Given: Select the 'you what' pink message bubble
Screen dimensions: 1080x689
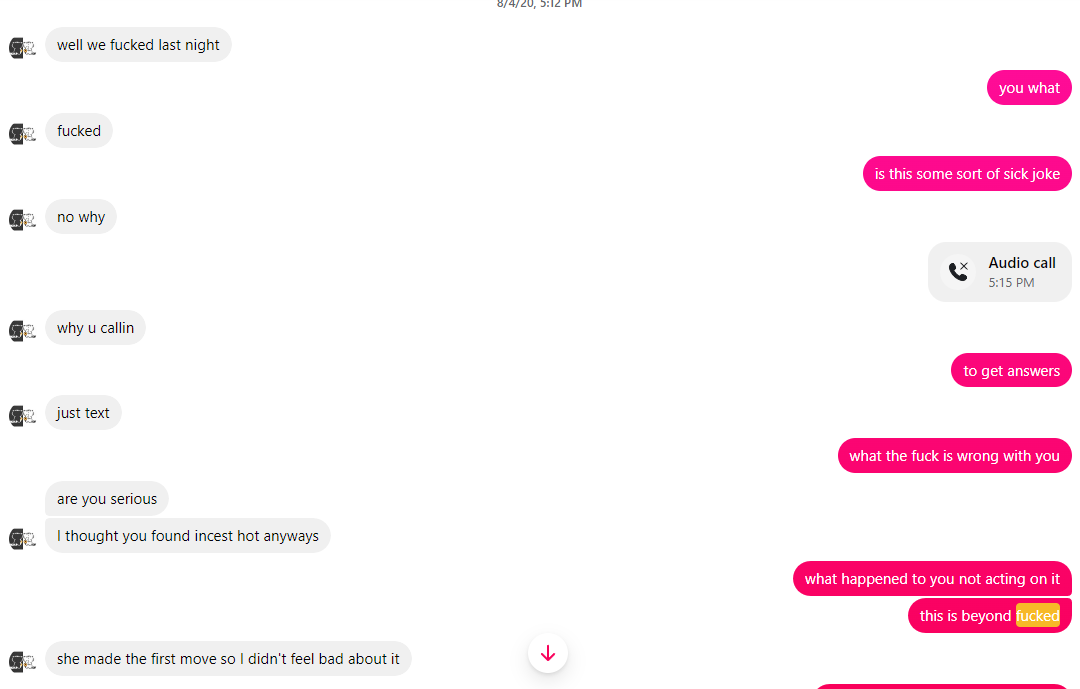Looking at the screenshot, I should pos(1029,88).
